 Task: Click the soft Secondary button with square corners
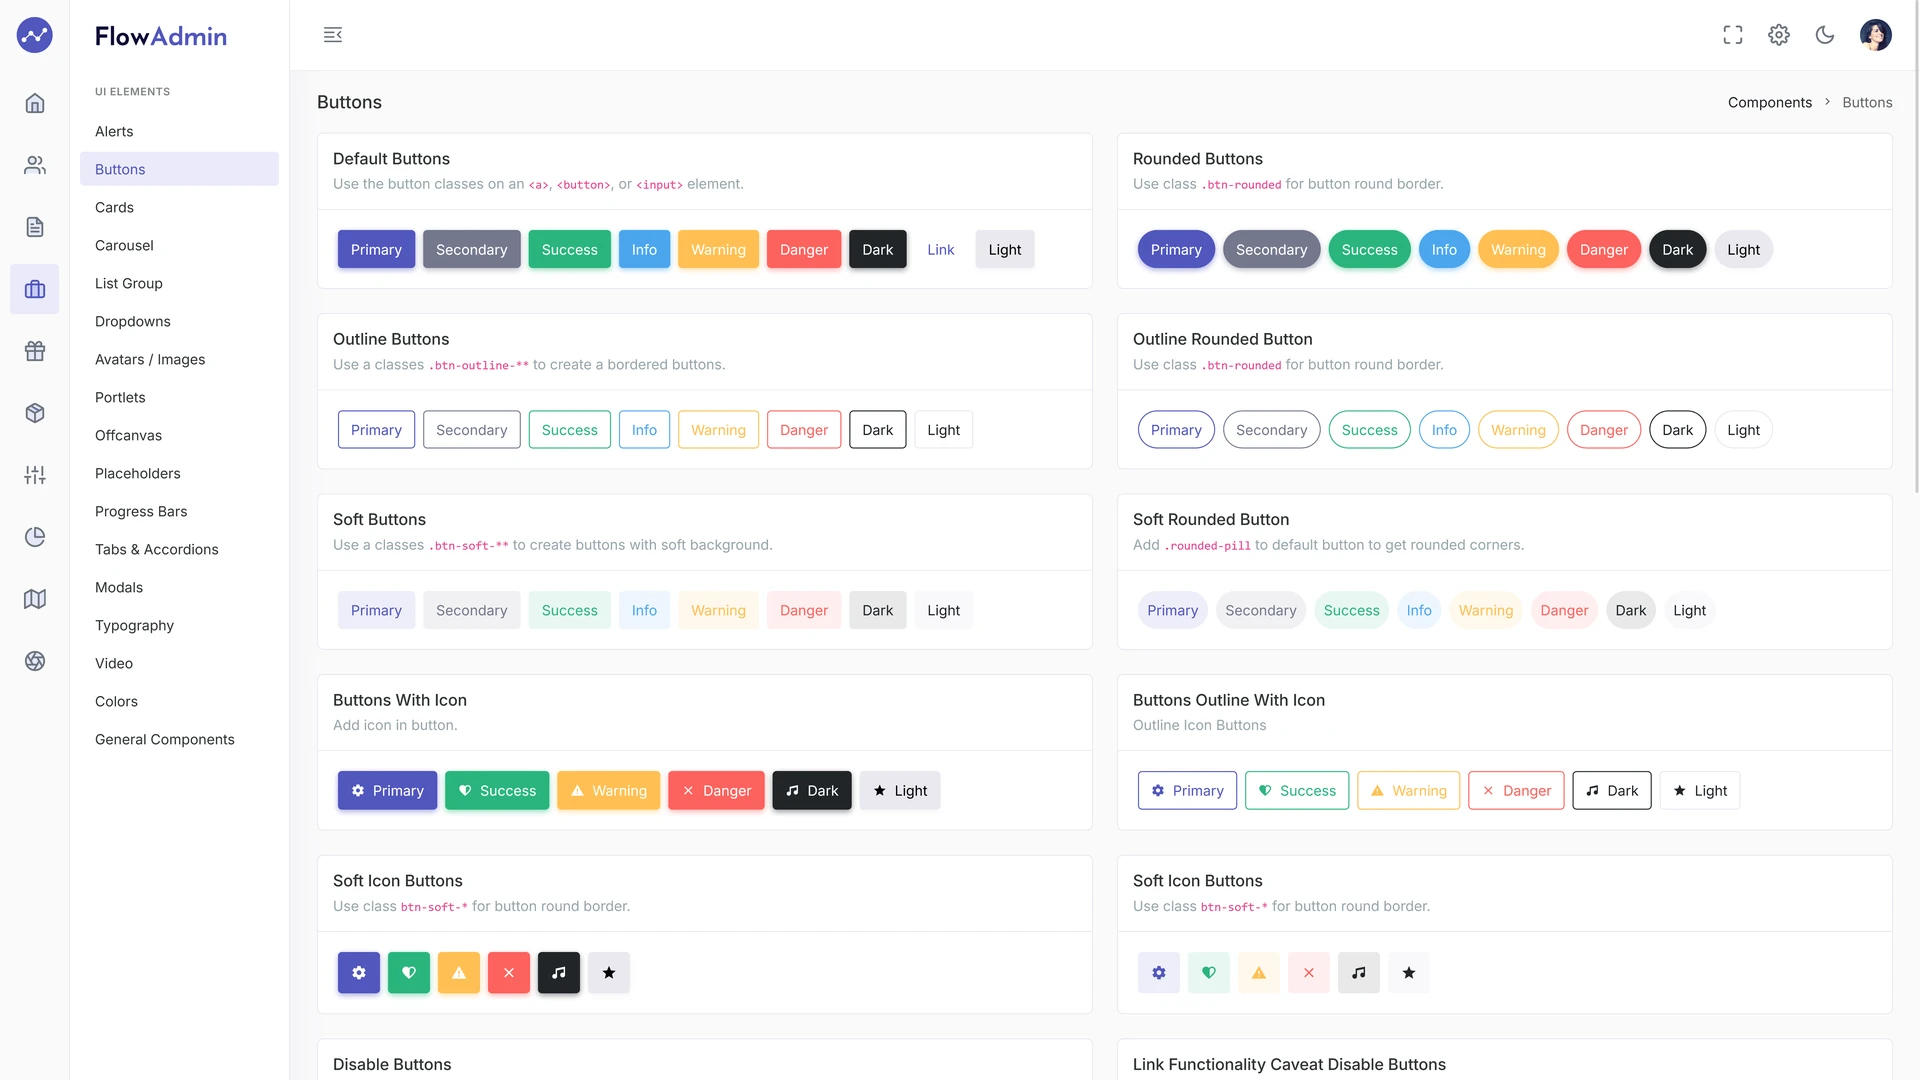471,610
